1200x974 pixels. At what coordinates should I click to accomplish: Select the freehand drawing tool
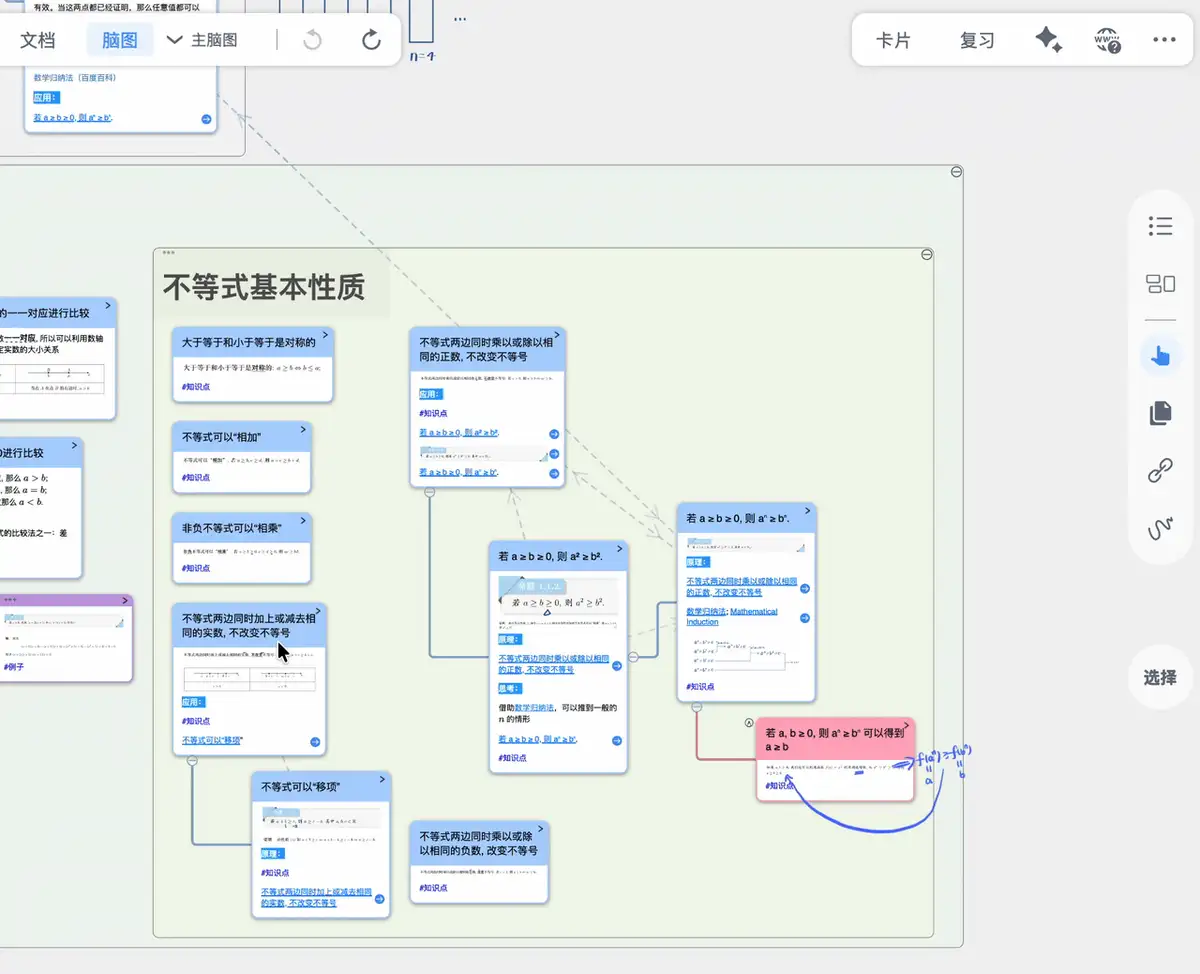pos(1160,528)
